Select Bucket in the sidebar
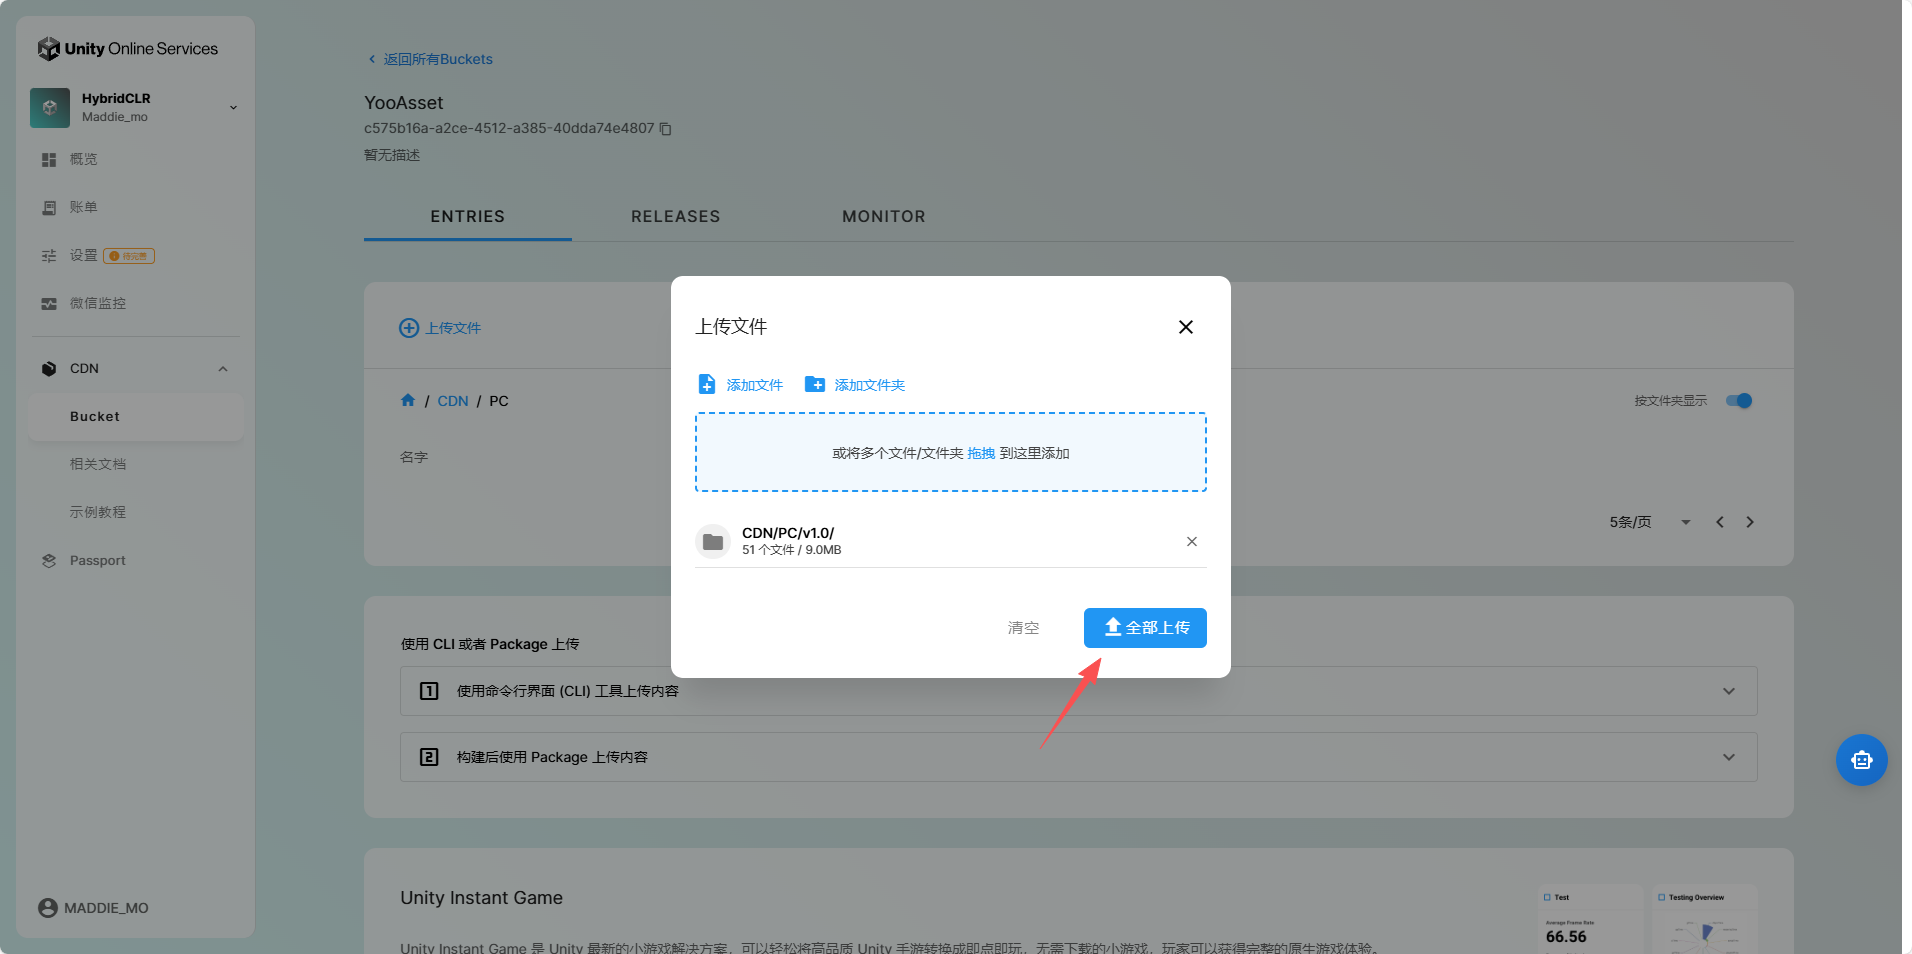The height and width of the screenshot is (954, 1912). pos(136,417)
